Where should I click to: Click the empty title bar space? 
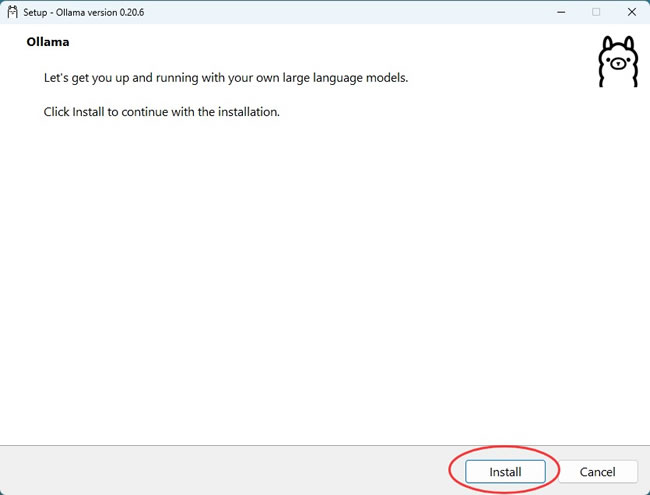(350, 12)
